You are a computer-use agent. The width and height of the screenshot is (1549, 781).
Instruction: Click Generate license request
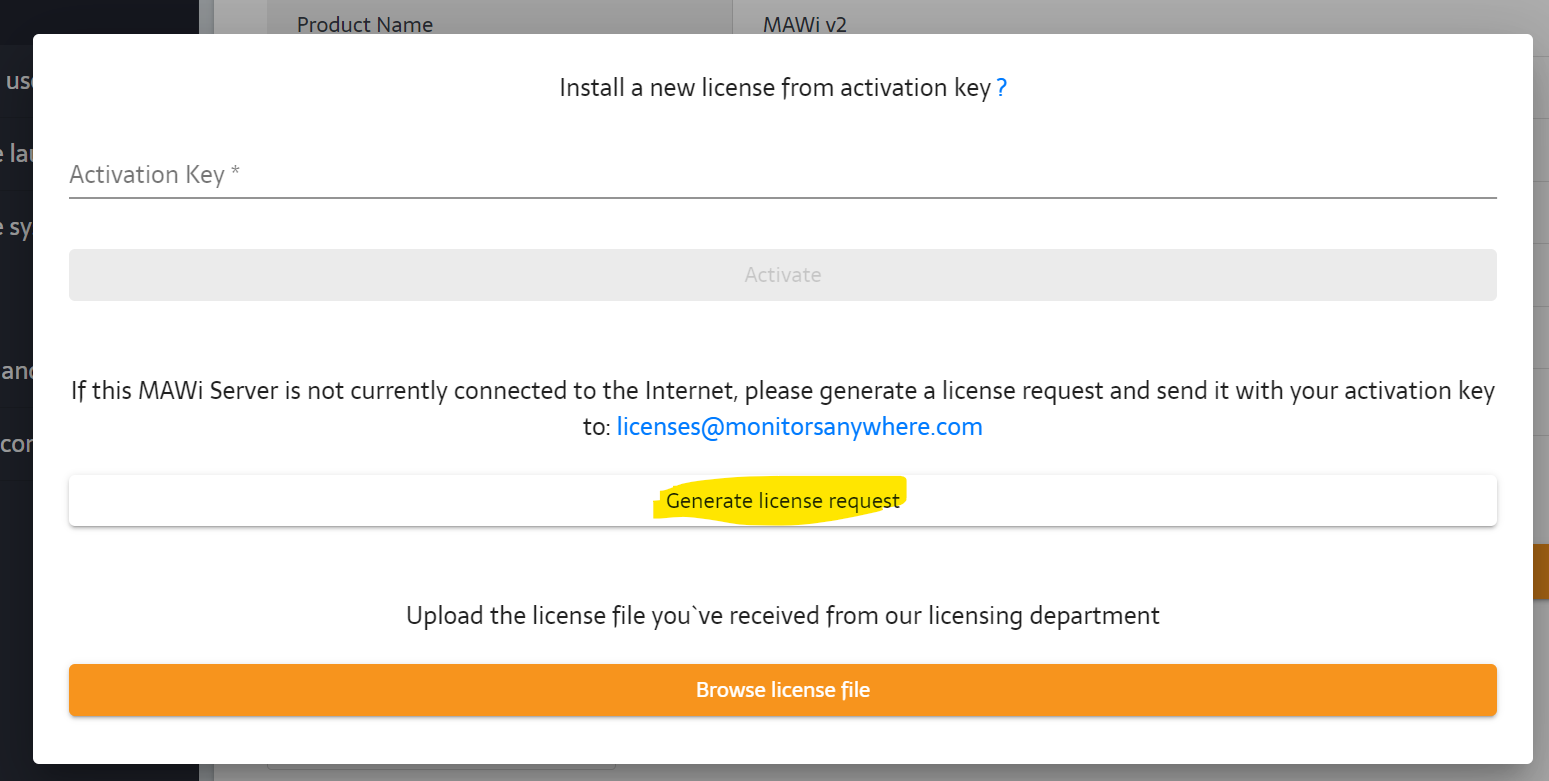(x=782, y=500)
